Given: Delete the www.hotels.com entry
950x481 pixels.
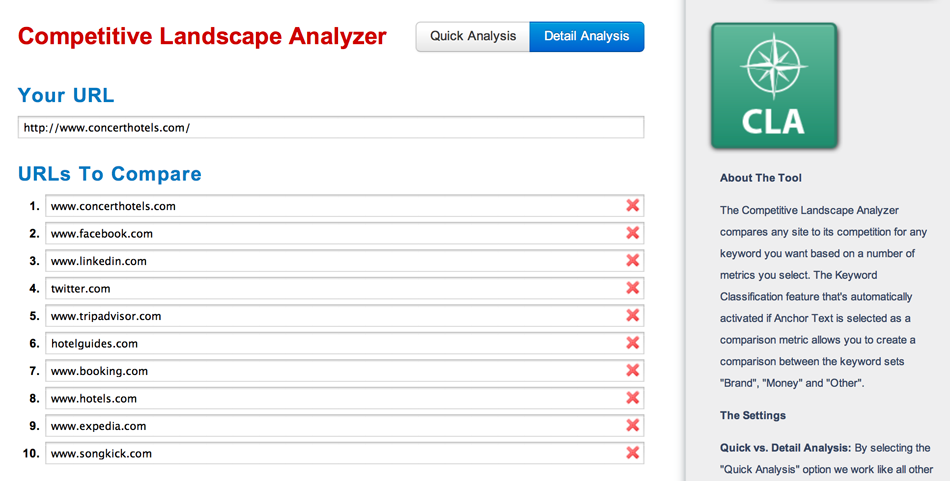Looking at the screenshot, I should (x=633, y=398).
